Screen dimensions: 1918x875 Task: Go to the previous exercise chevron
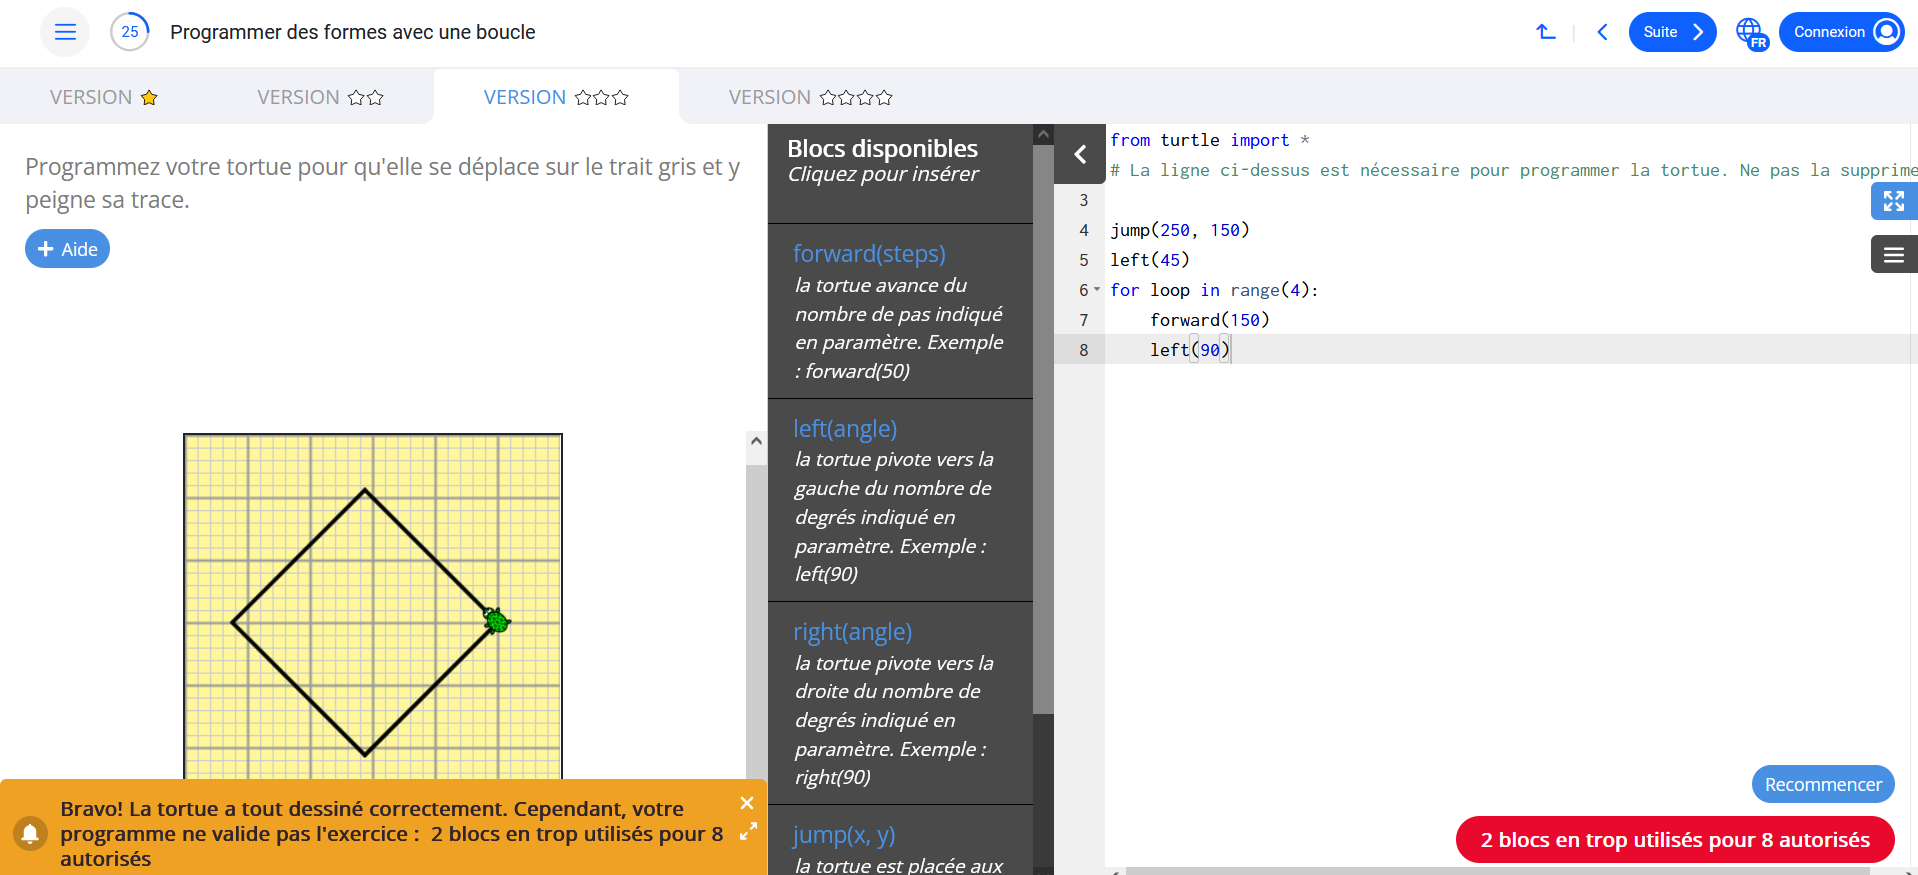[1602, 32]
